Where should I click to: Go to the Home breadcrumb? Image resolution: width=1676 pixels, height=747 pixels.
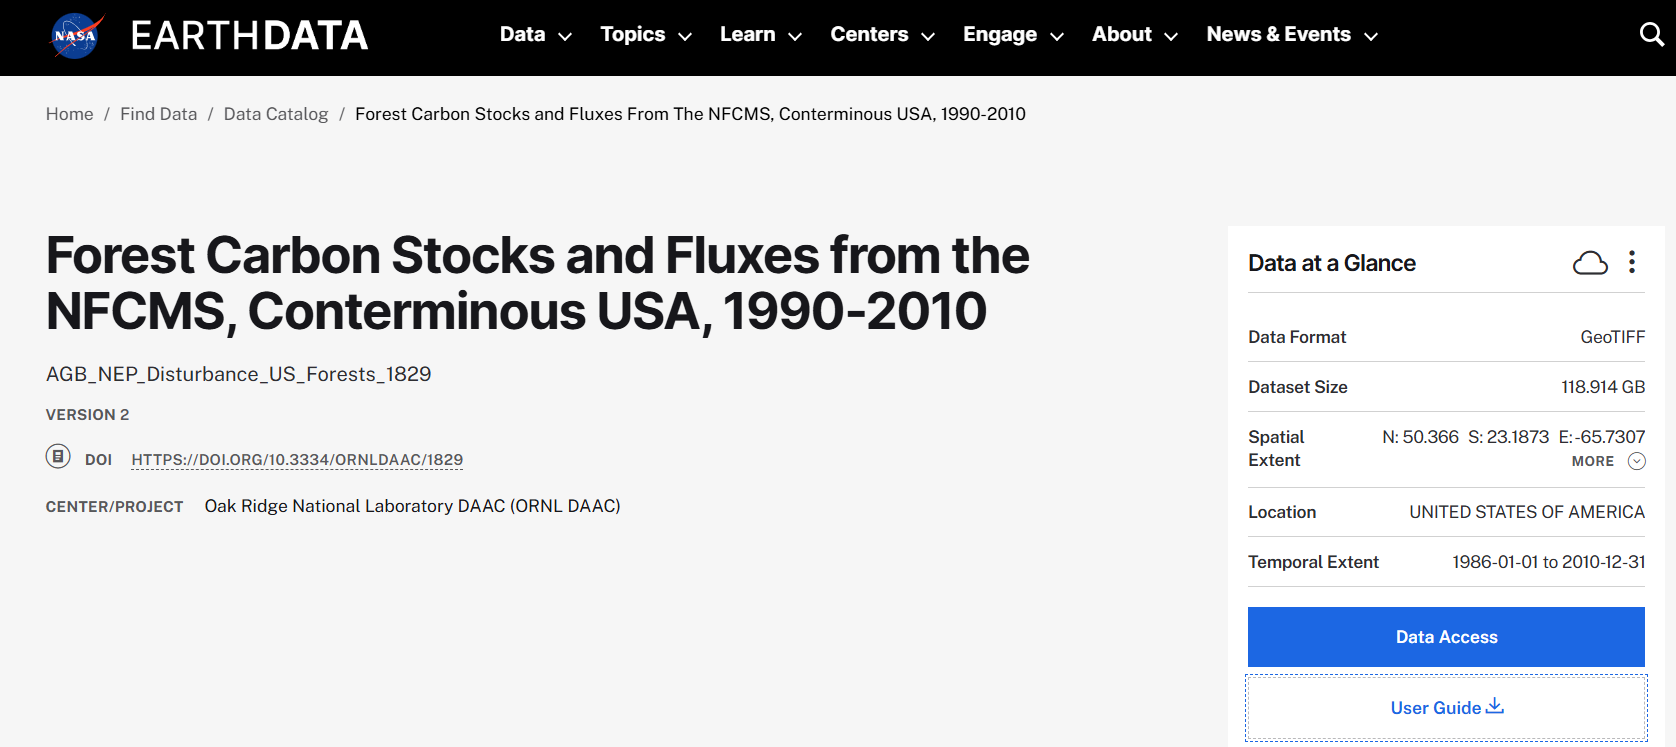point(70,114)
